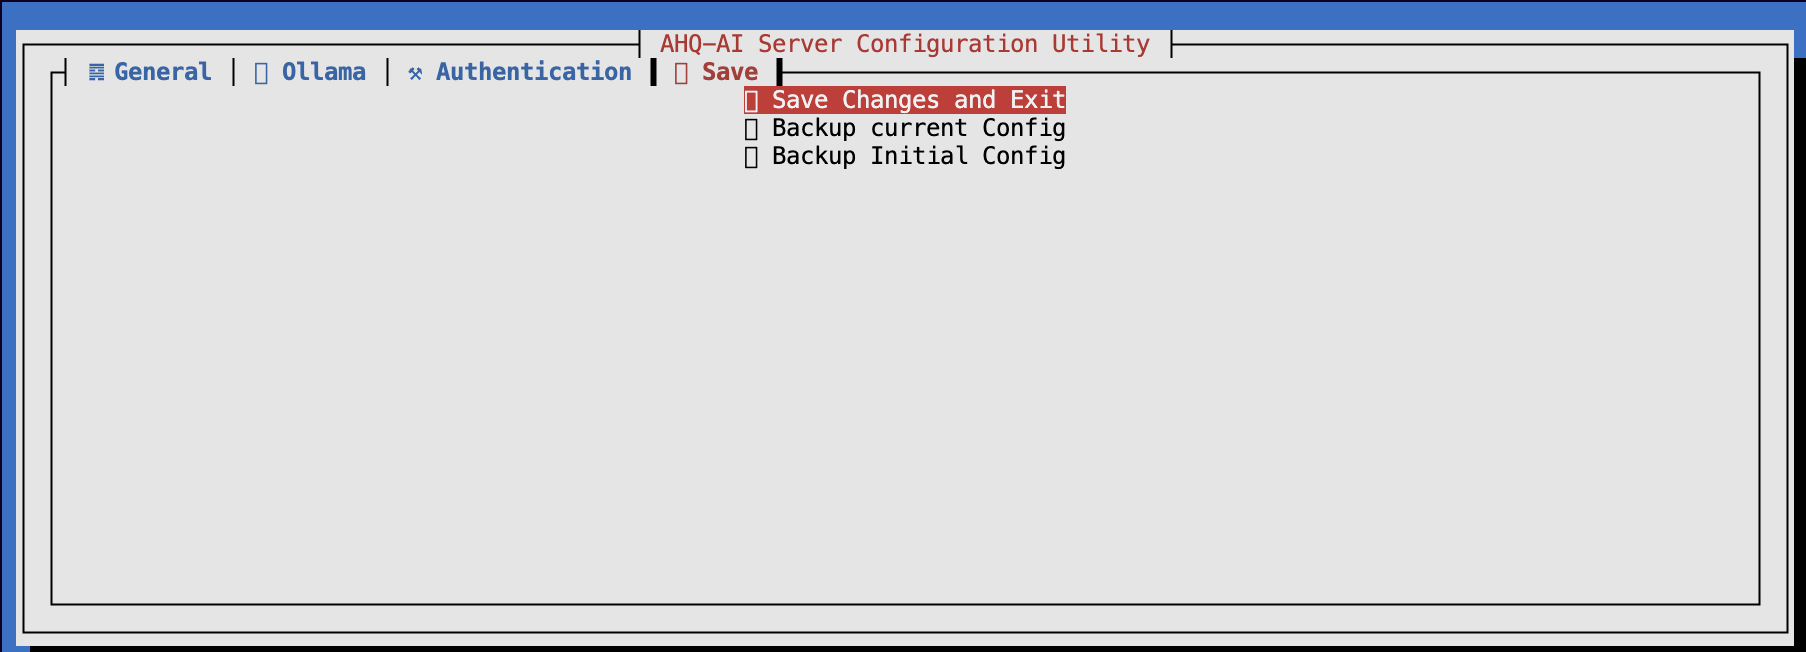Switch to the General tab

pos(162,72)
